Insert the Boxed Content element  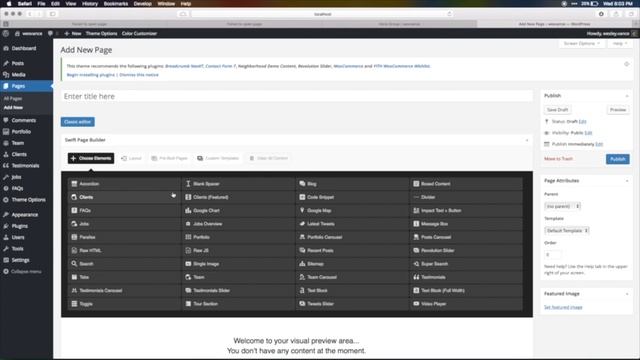[466, 184]
